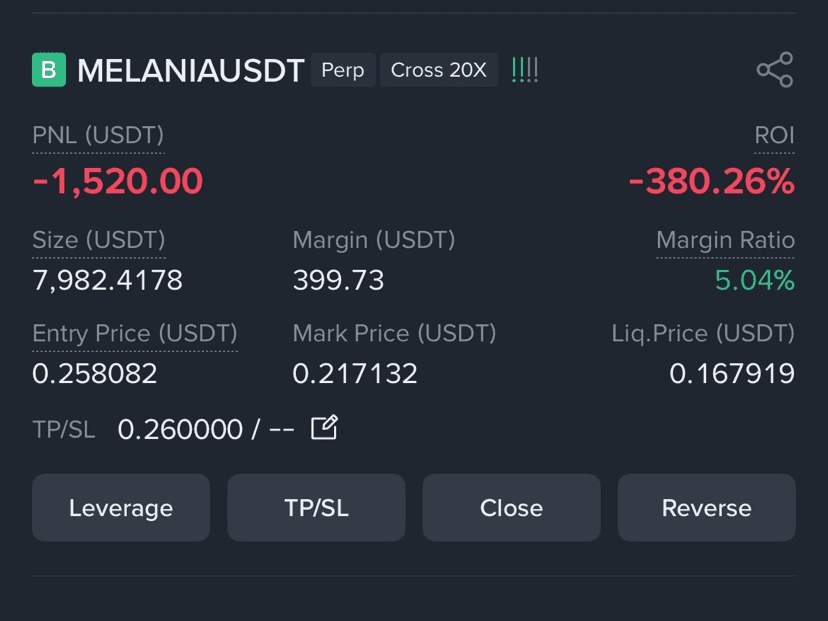Tap the Entry Price (USDT) label for details

135,333
